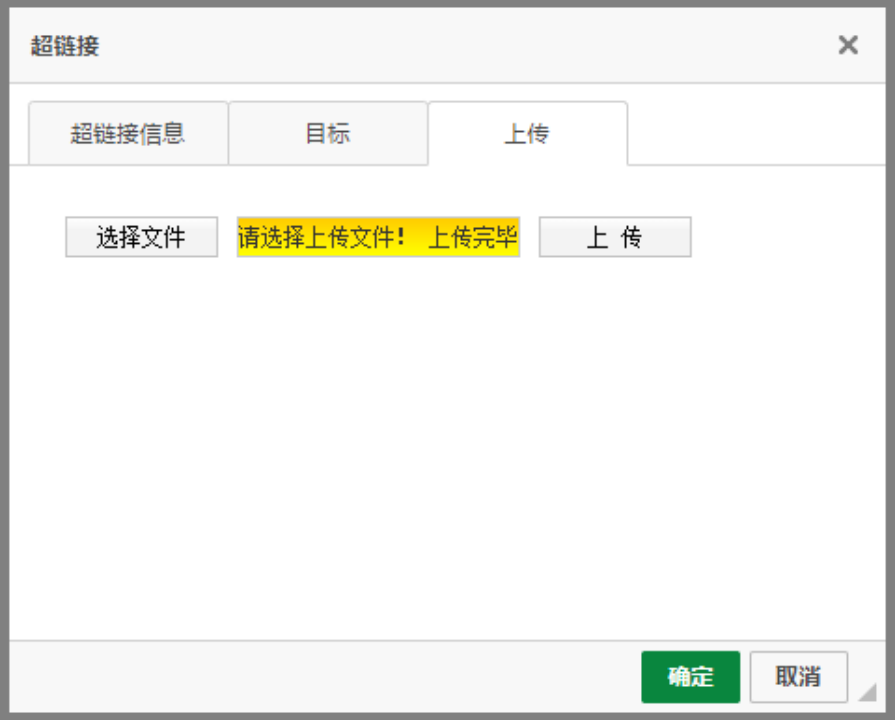Switch to the 超链接信息 tab

128,134
